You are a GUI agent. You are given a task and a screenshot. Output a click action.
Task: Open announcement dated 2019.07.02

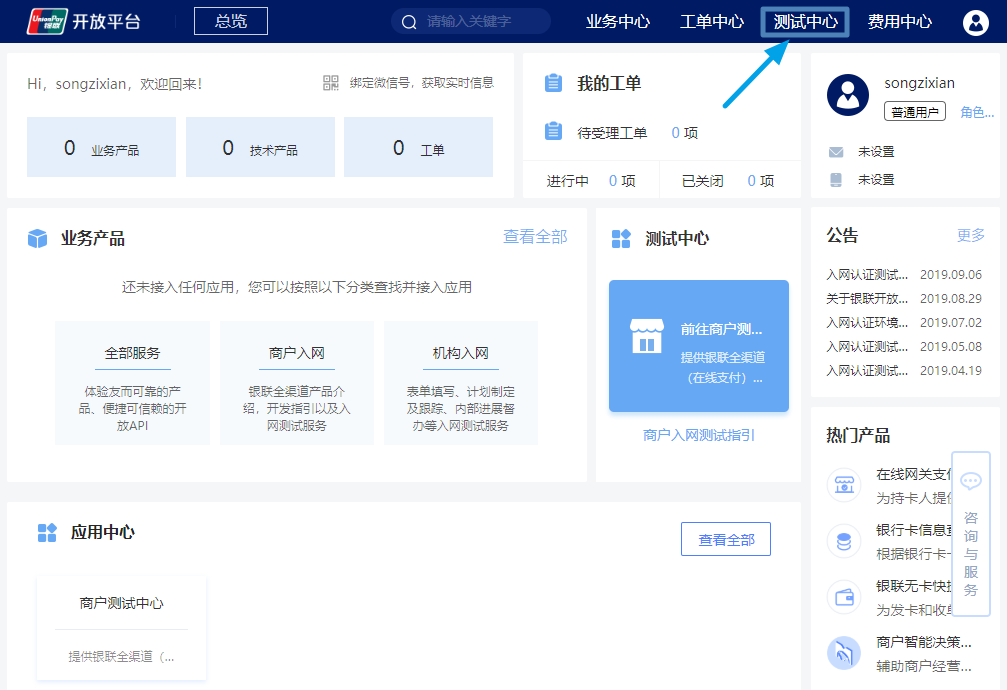click(904, 323)
